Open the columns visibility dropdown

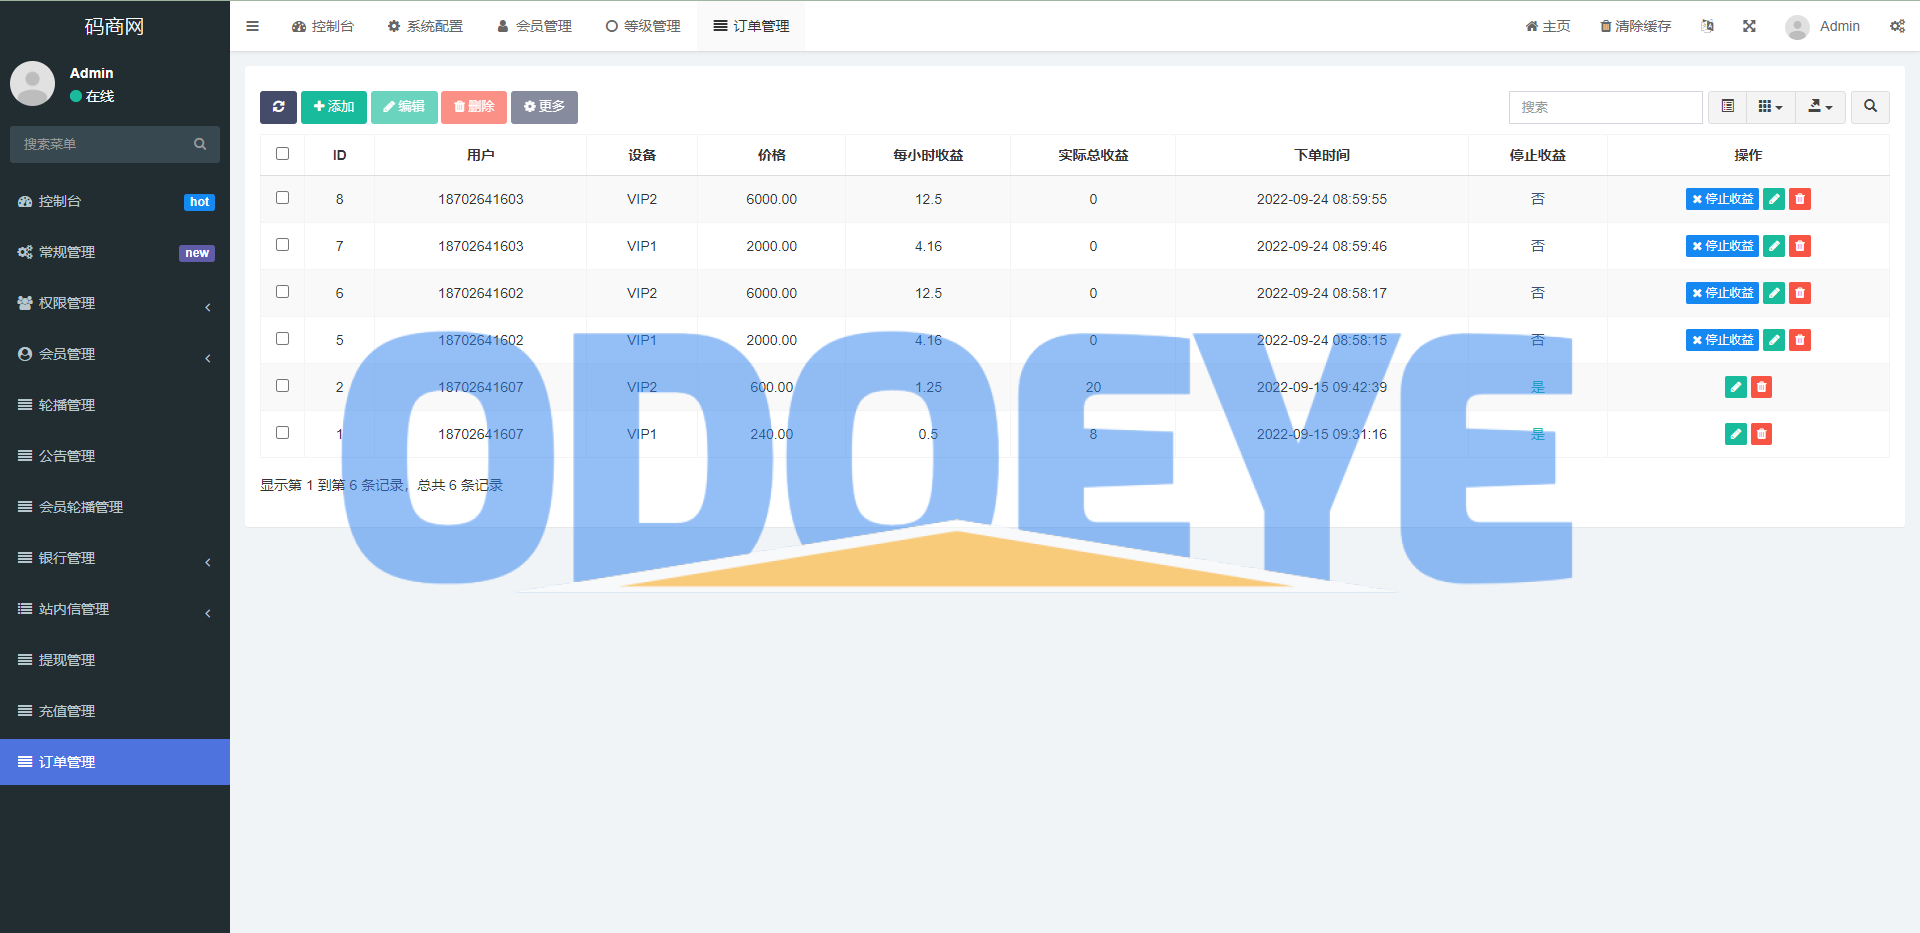point(1770,107)
